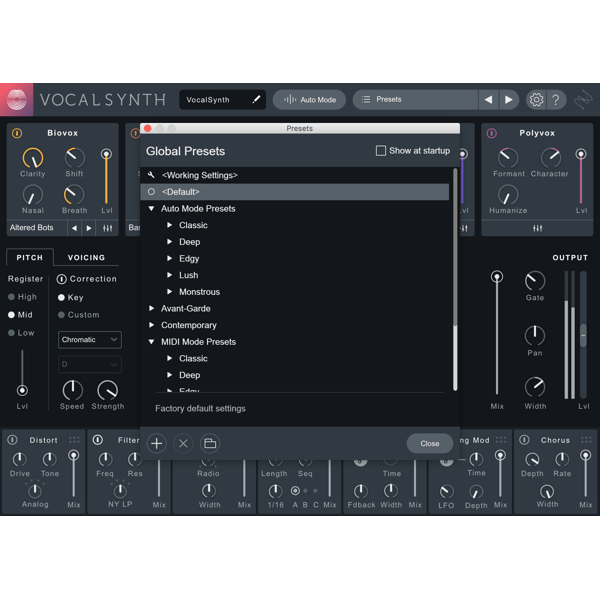Select next Biovox preset arrow
This screenshot has width=600, height=600.
coord(89,228)
